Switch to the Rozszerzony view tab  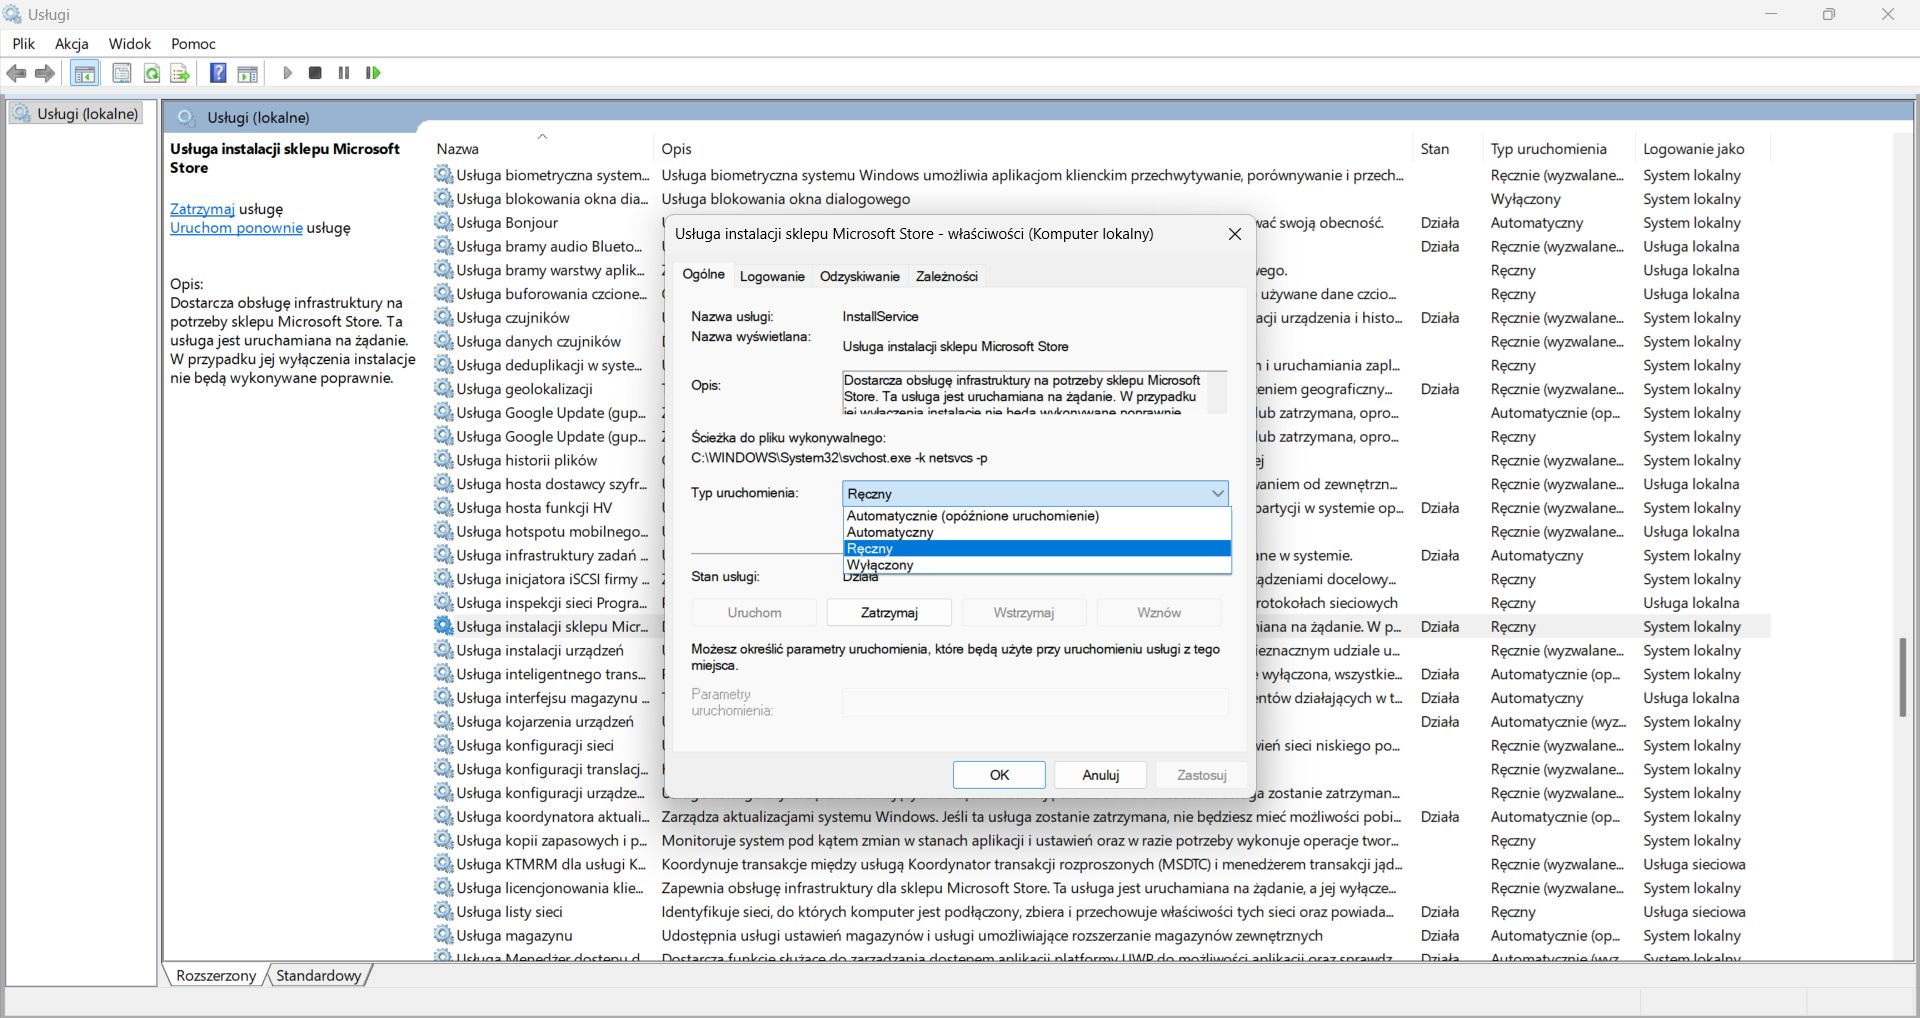click(216, 975)
